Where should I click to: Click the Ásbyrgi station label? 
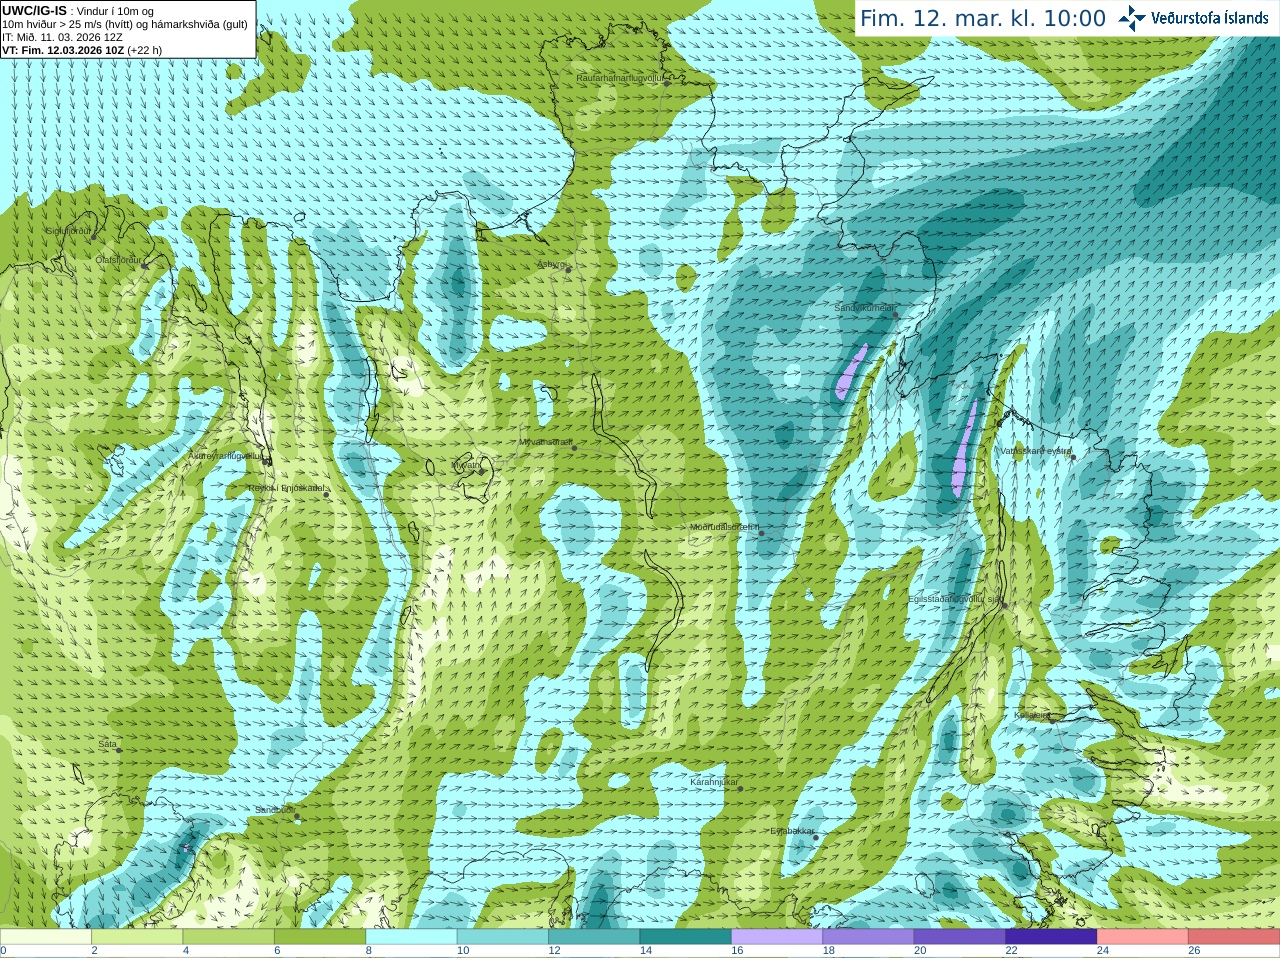552,265
